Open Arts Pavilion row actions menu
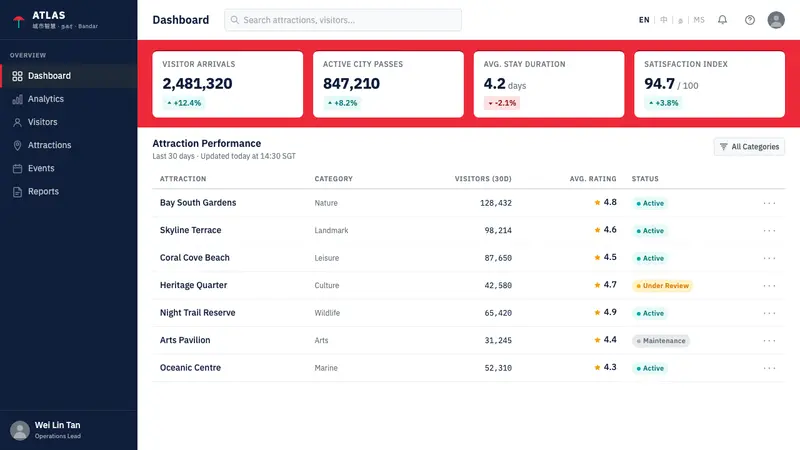 click(x=769, y=341)
